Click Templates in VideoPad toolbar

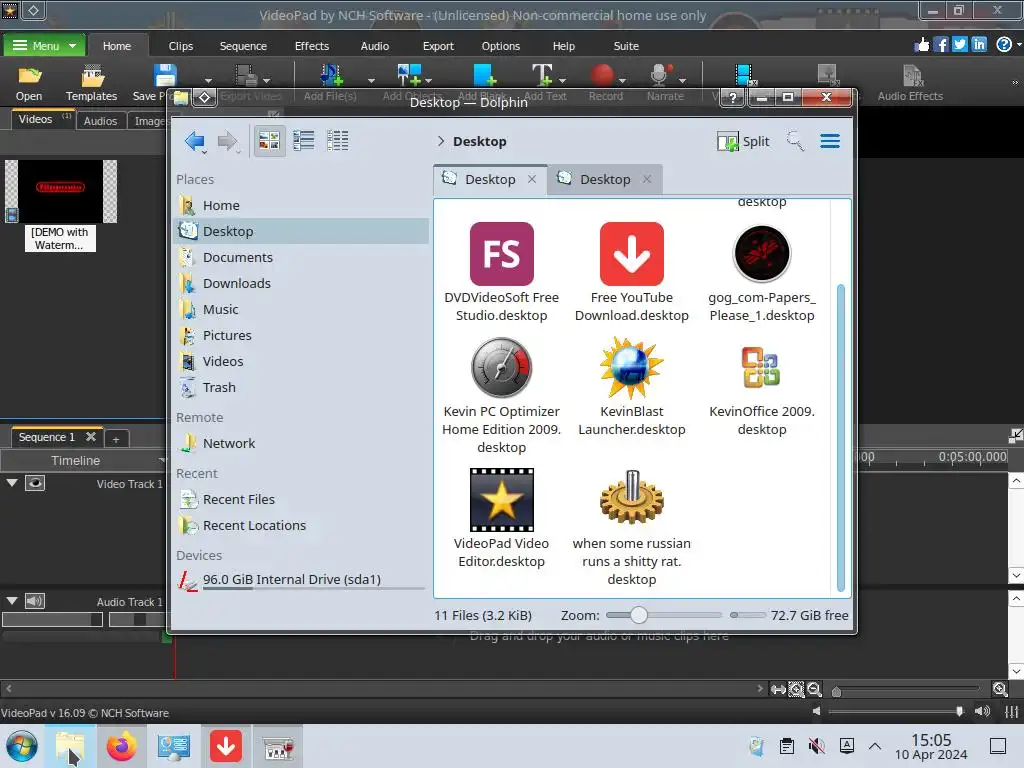click(x=91, y=84)
